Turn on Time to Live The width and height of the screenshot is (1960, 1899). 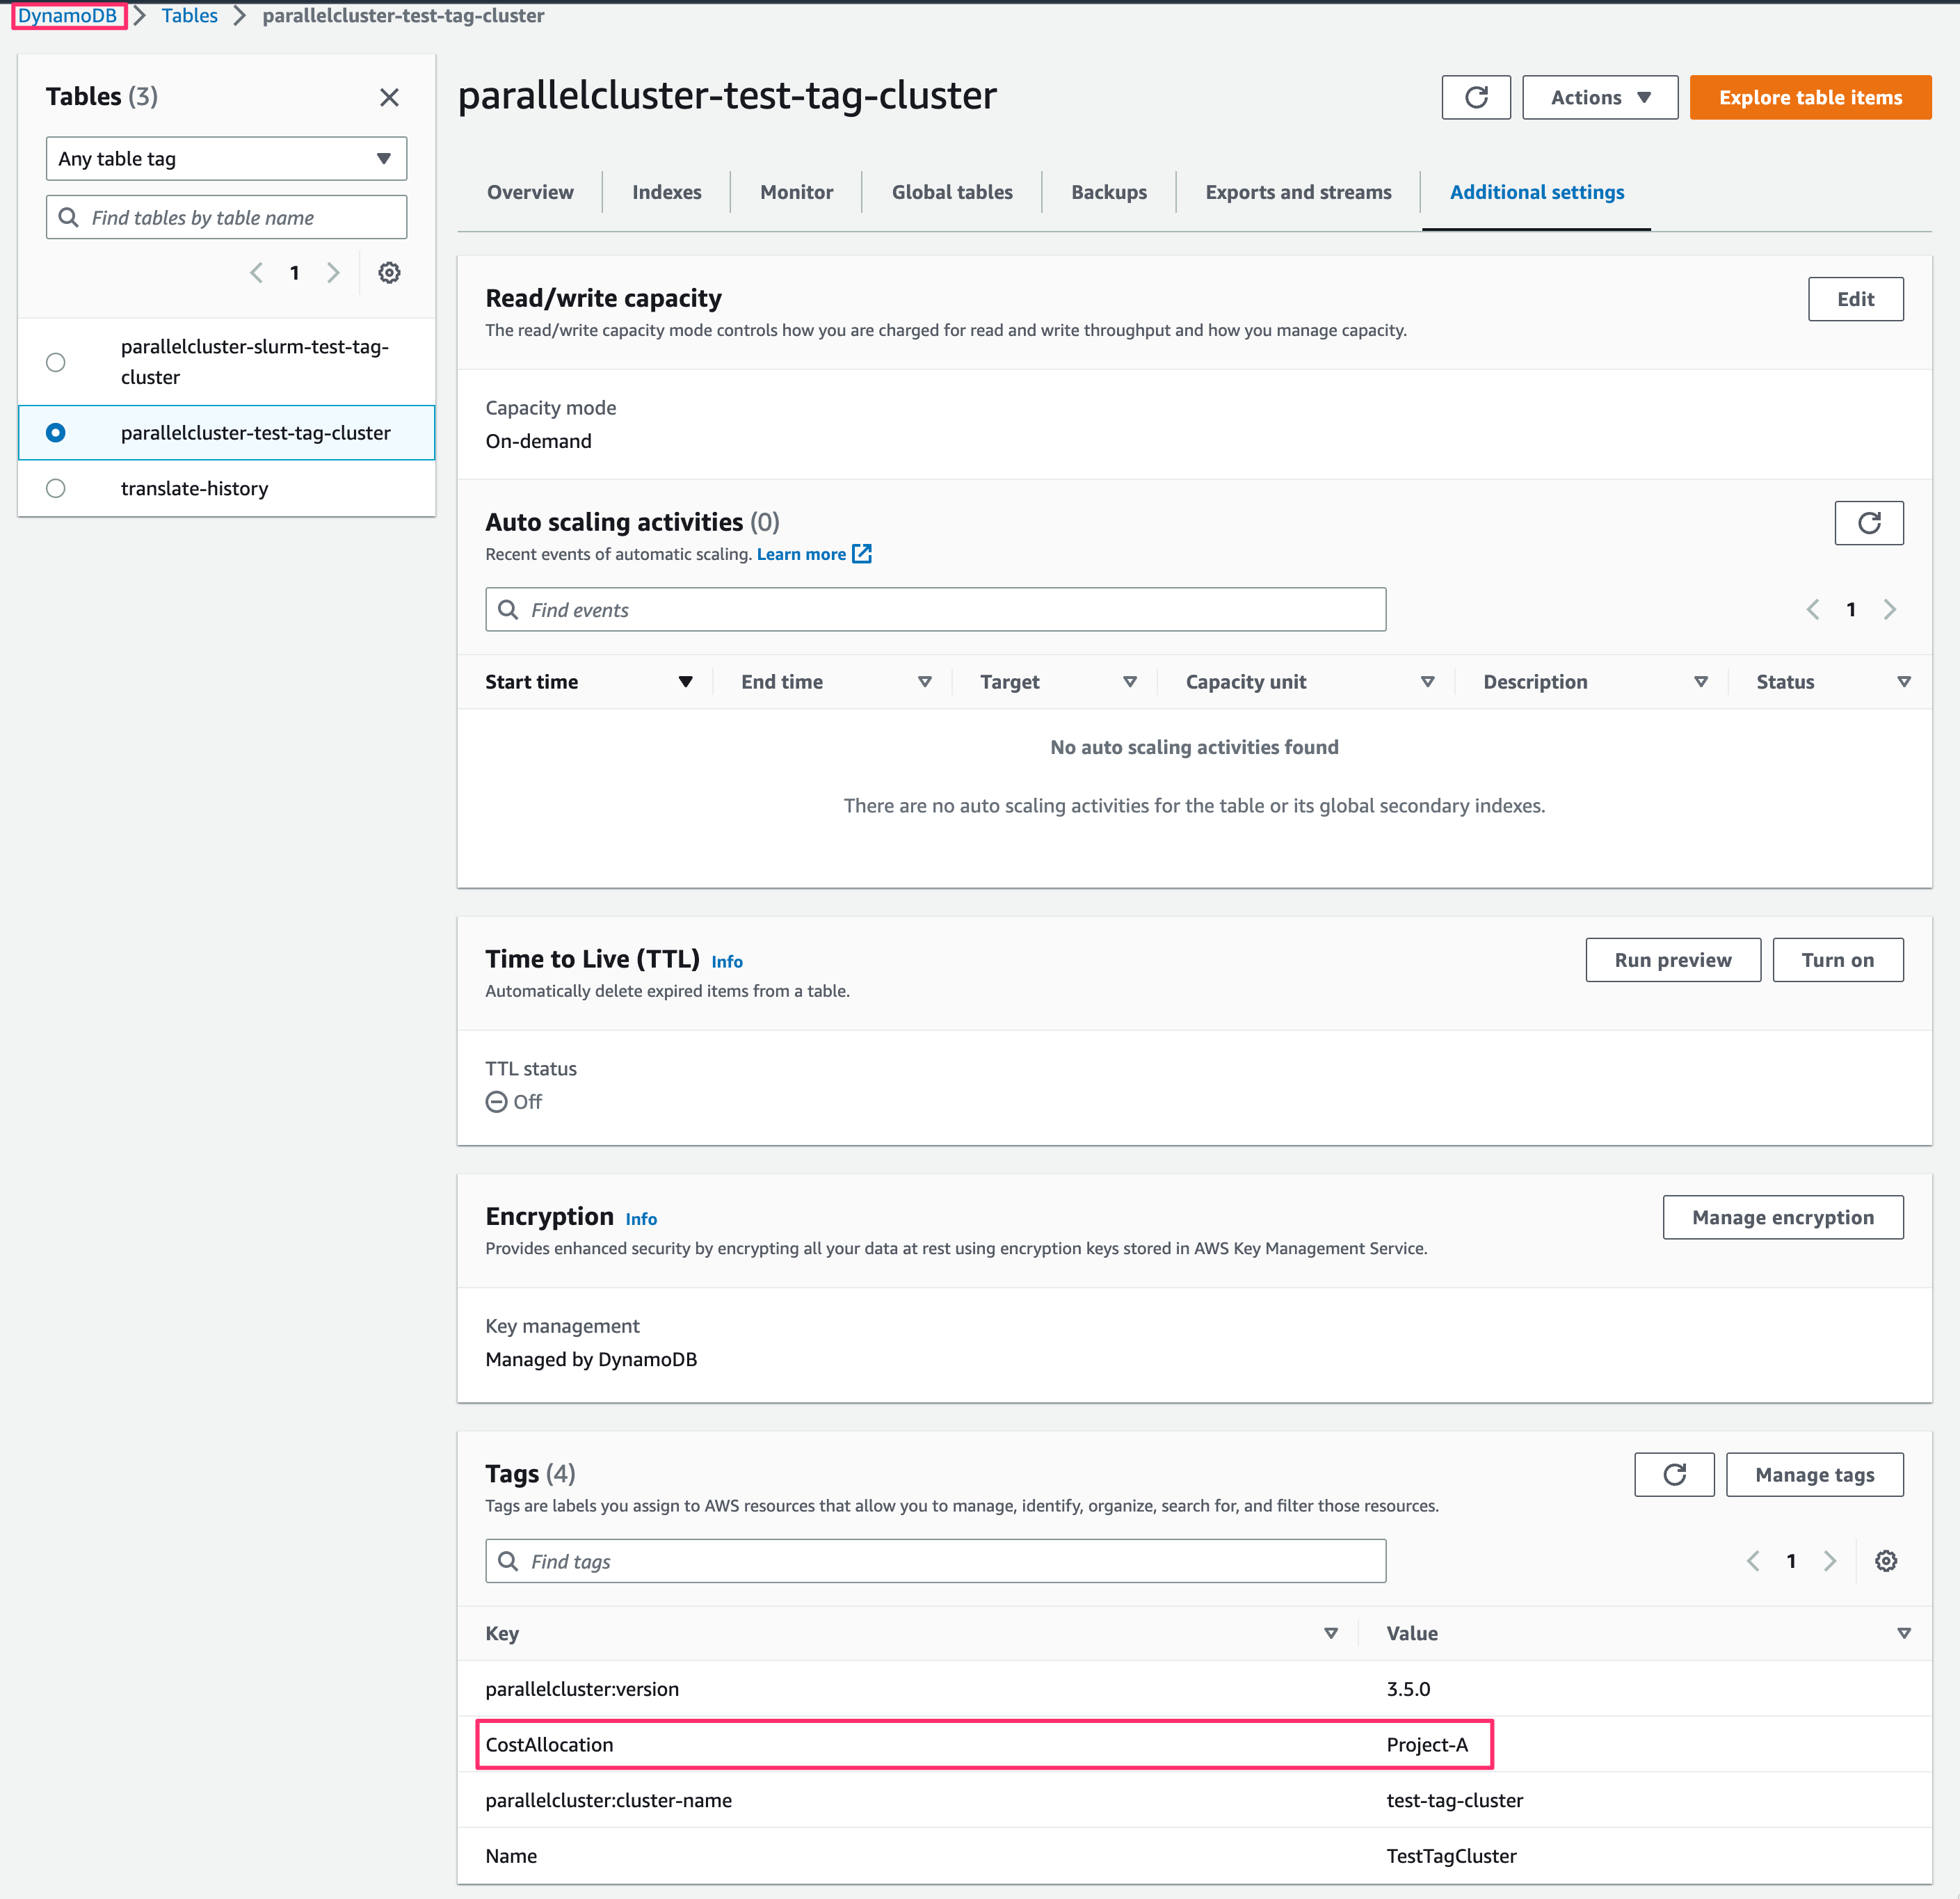tap(1837, 959)
